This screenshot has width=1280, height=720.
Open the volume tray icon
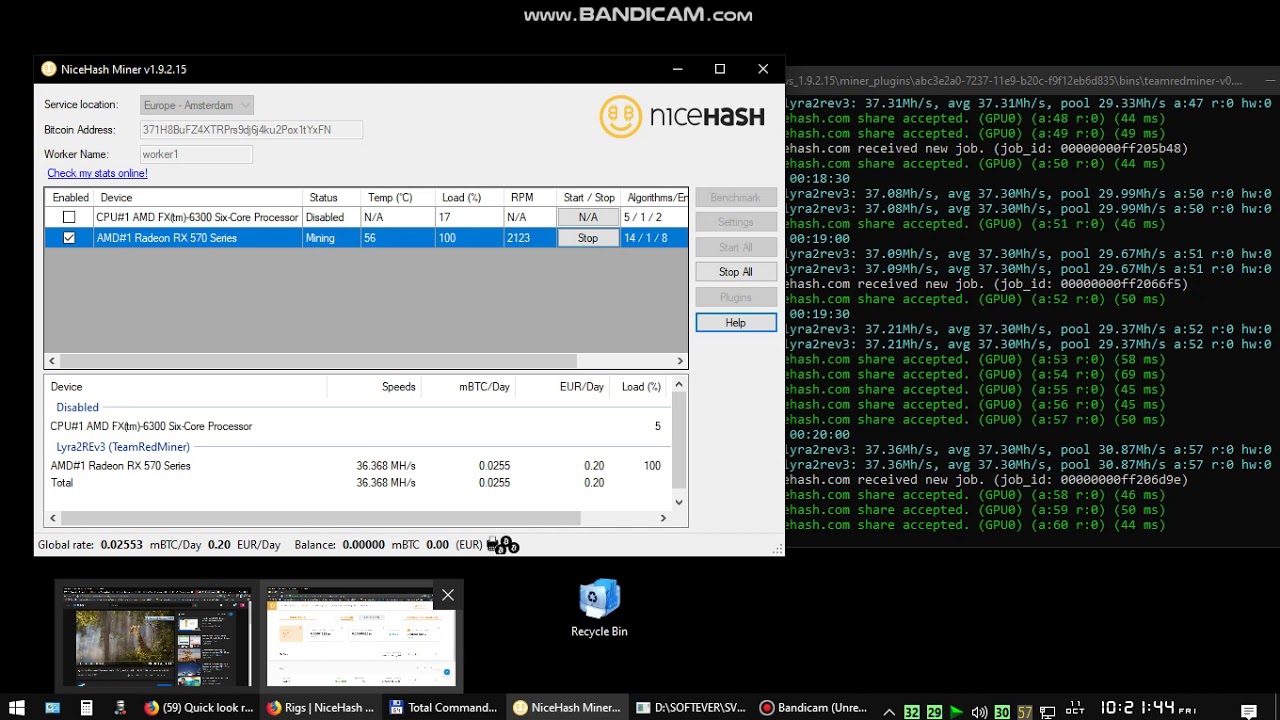click(x=979, y=712)
